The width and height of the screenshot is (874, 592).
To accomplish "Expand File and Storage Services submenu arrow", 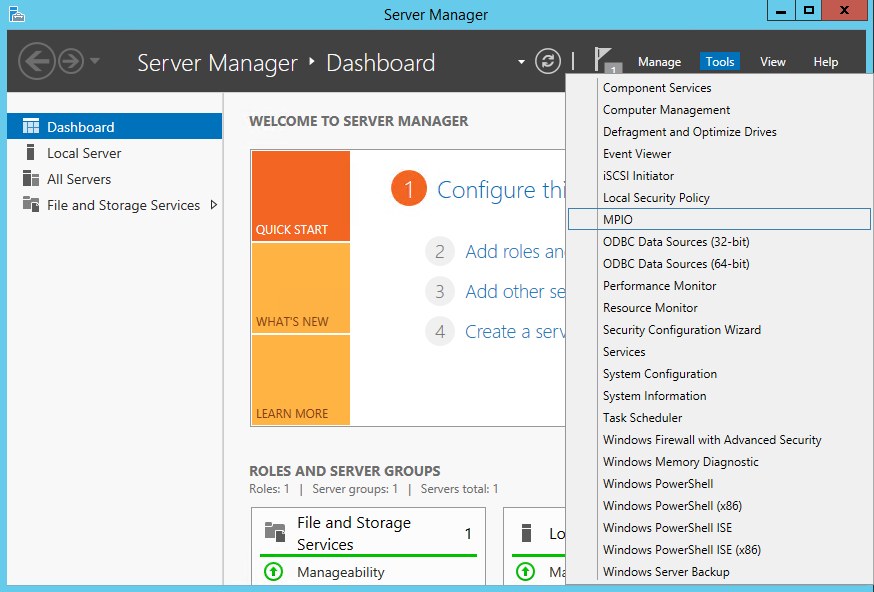I will (x=213, y=205).
